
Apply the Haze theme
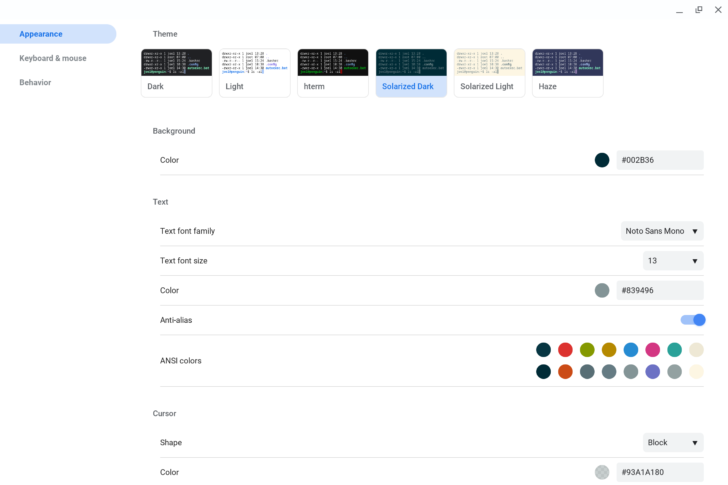[x=567, y=72]
